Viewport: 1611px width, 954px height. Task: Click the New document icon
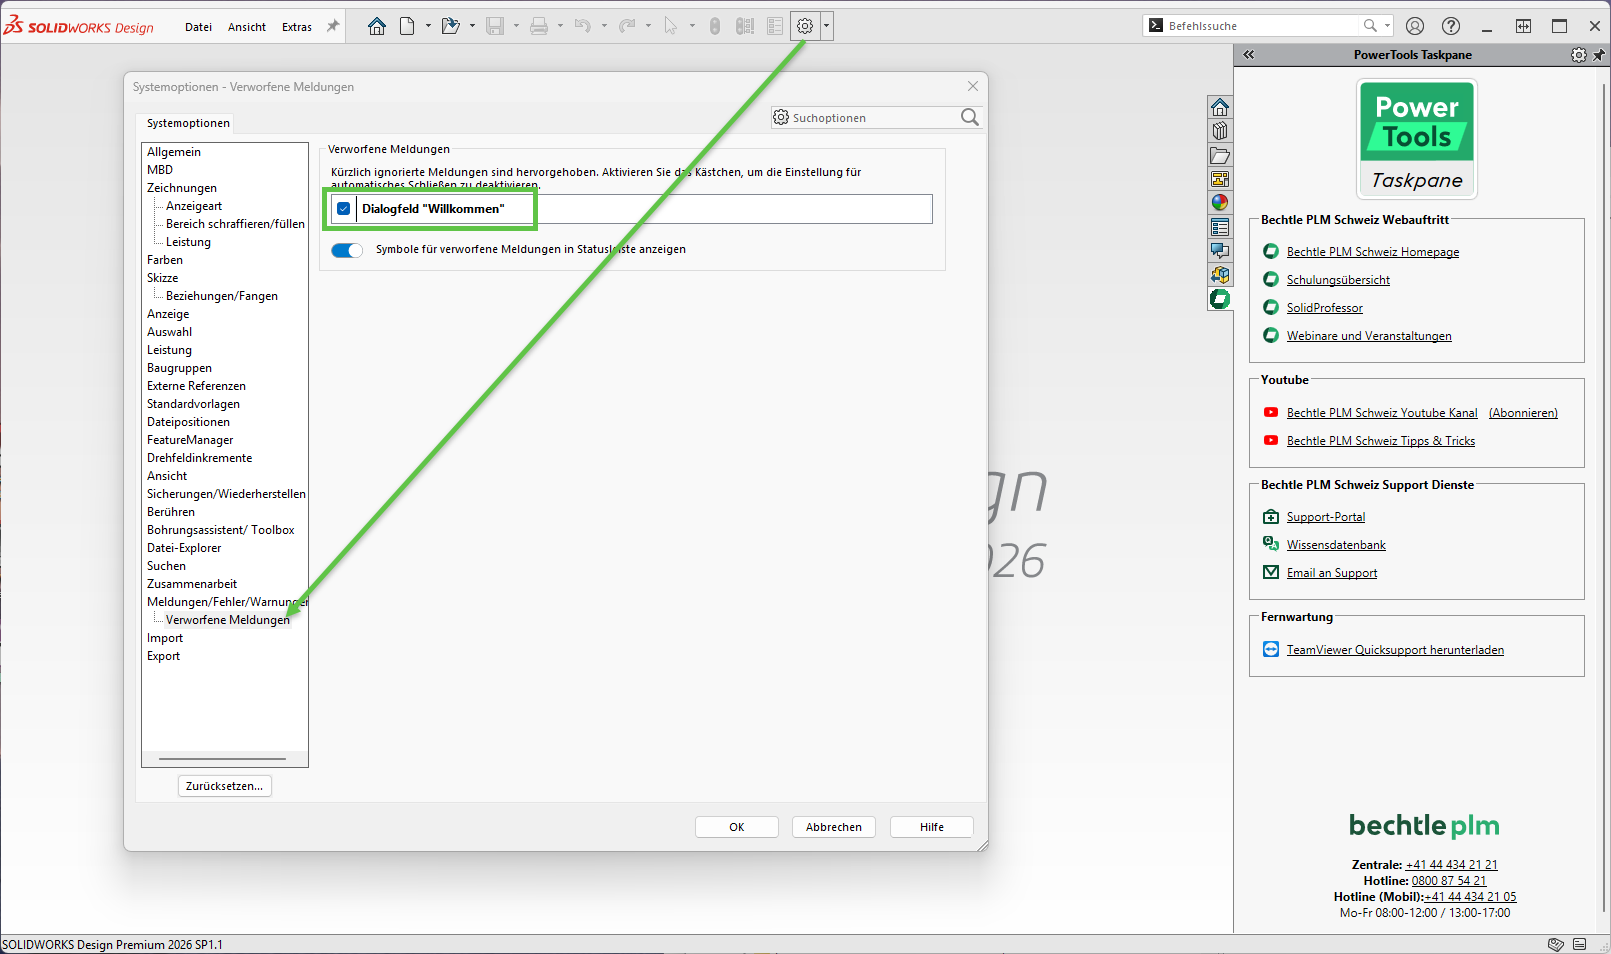(407, 27)
